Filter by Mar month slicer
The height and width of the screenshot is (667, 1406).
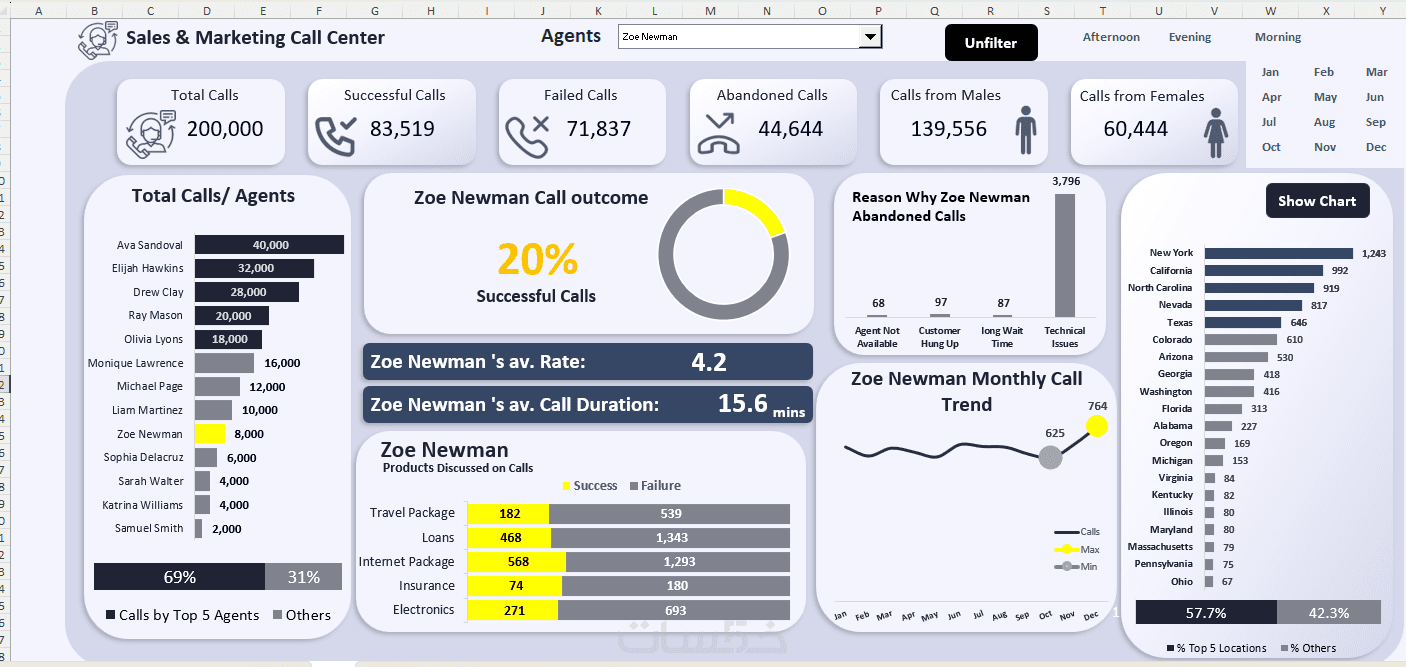(x=1377, y=72)
